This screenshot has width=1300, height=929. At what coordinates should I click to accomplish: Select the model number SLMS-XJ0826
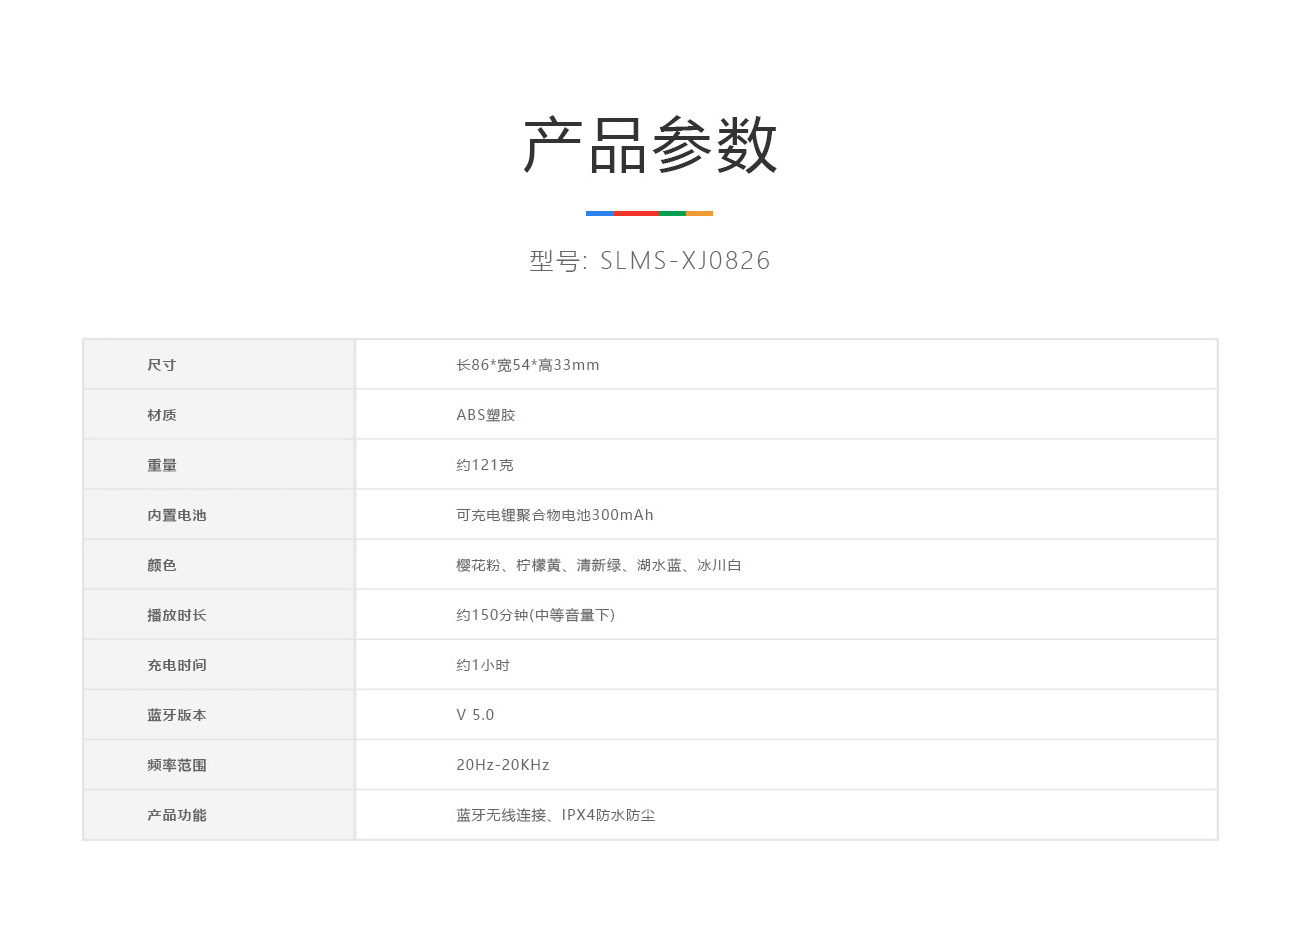685,261
